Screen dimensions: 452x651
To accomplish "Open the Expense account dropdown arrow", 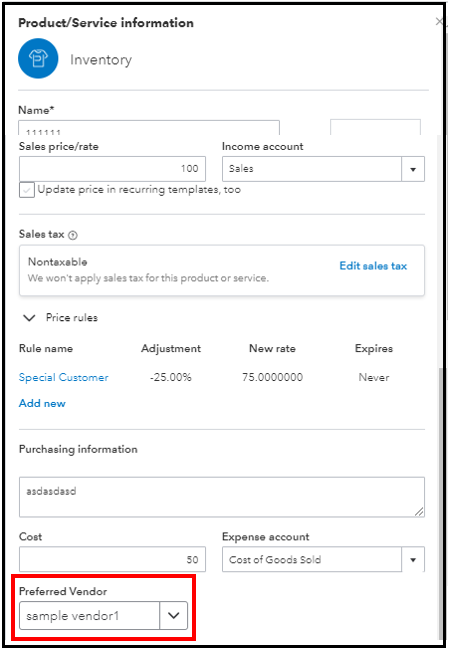I will pos(413,559).
